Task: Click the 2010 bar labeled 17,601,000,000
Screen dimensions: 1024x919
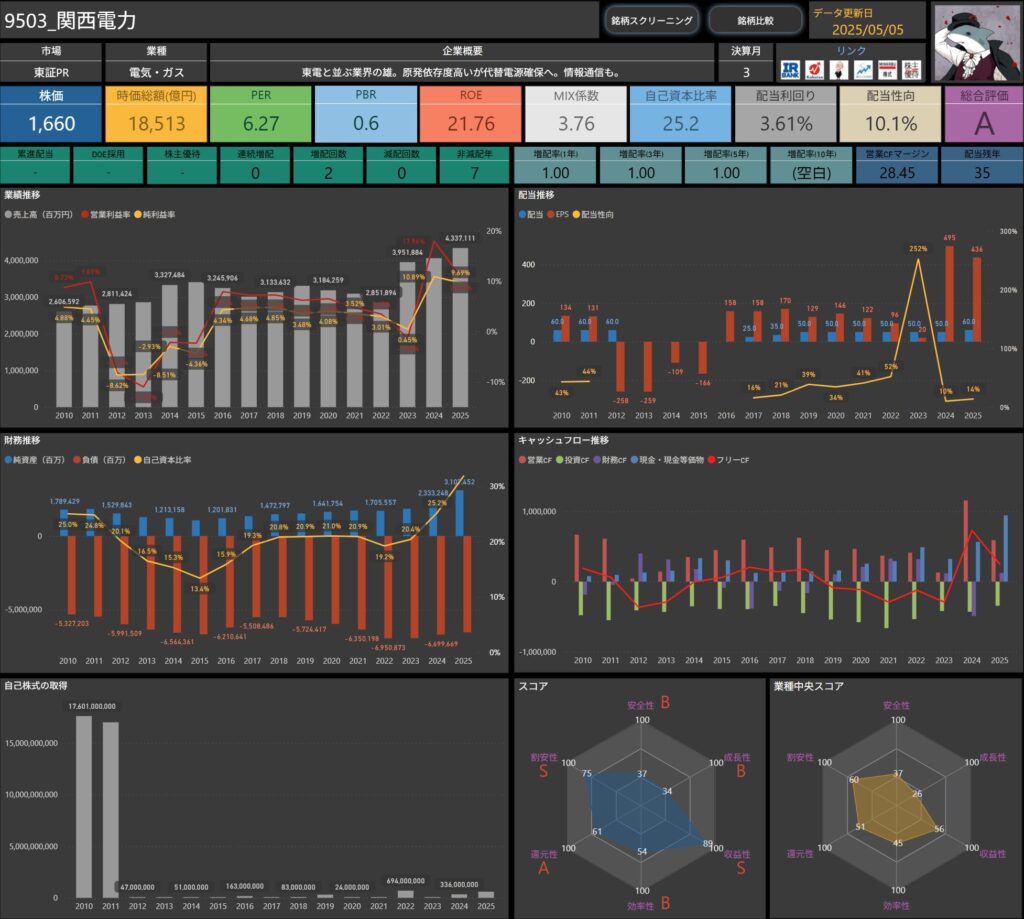Action: [x=84, y=807]
